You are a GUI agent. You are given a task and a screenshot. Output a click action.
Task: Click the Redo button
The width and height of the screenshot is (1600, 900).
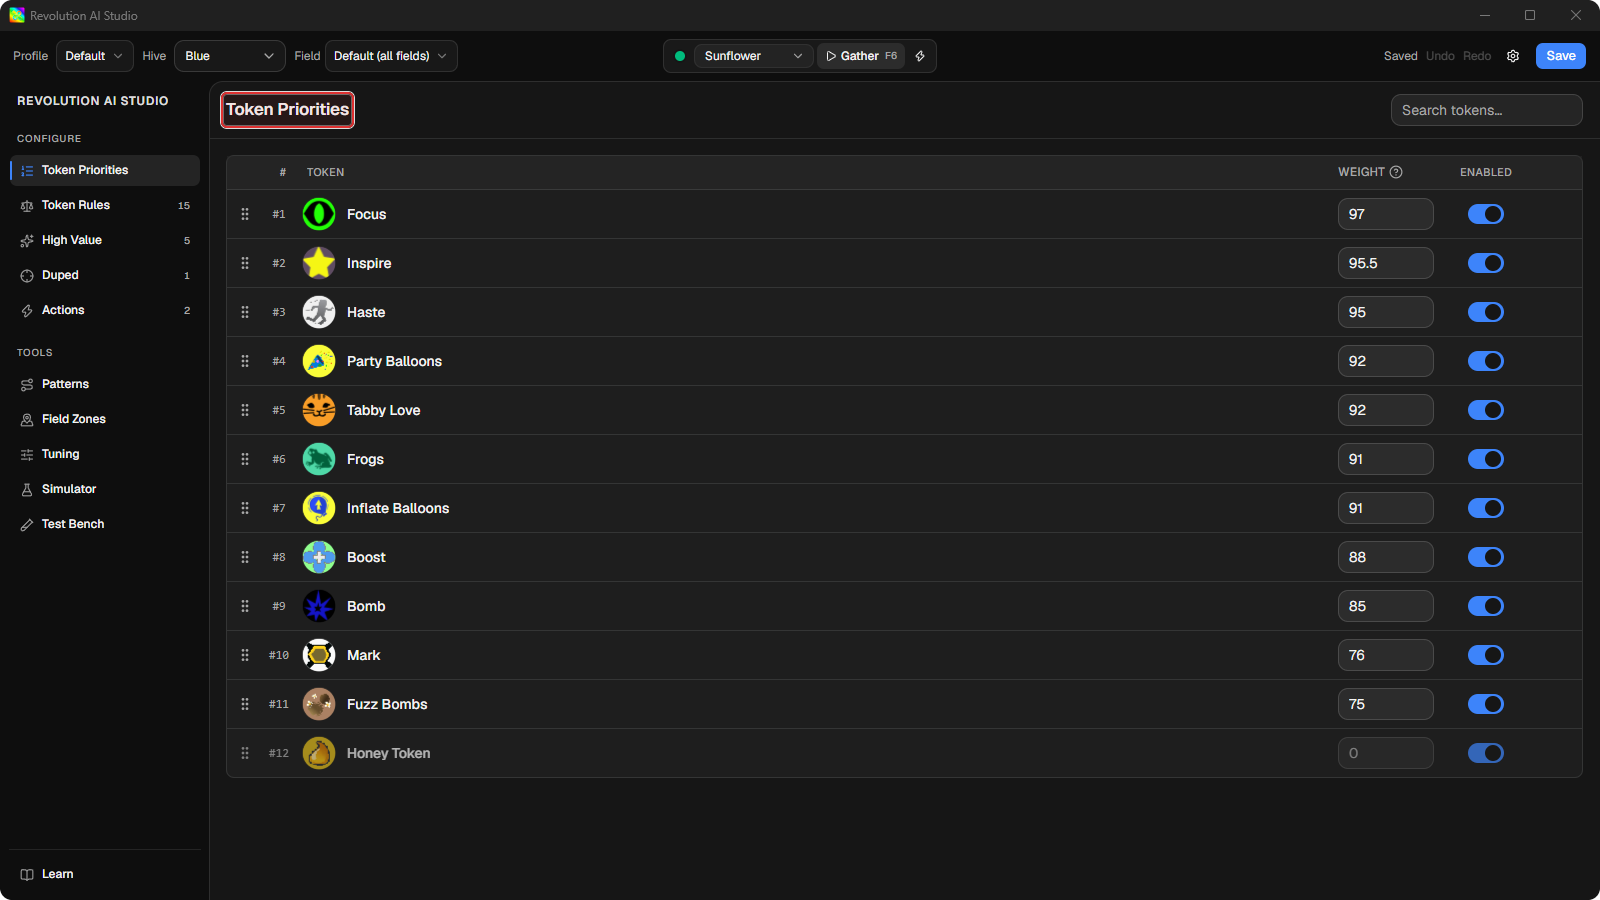[1477, 56]
